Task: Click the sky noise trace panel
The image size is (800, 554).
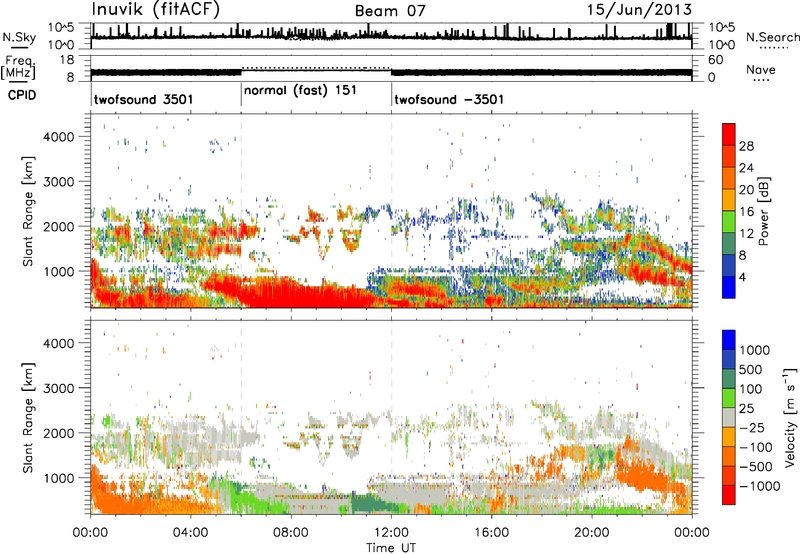Action: click(x=391, y=36)
